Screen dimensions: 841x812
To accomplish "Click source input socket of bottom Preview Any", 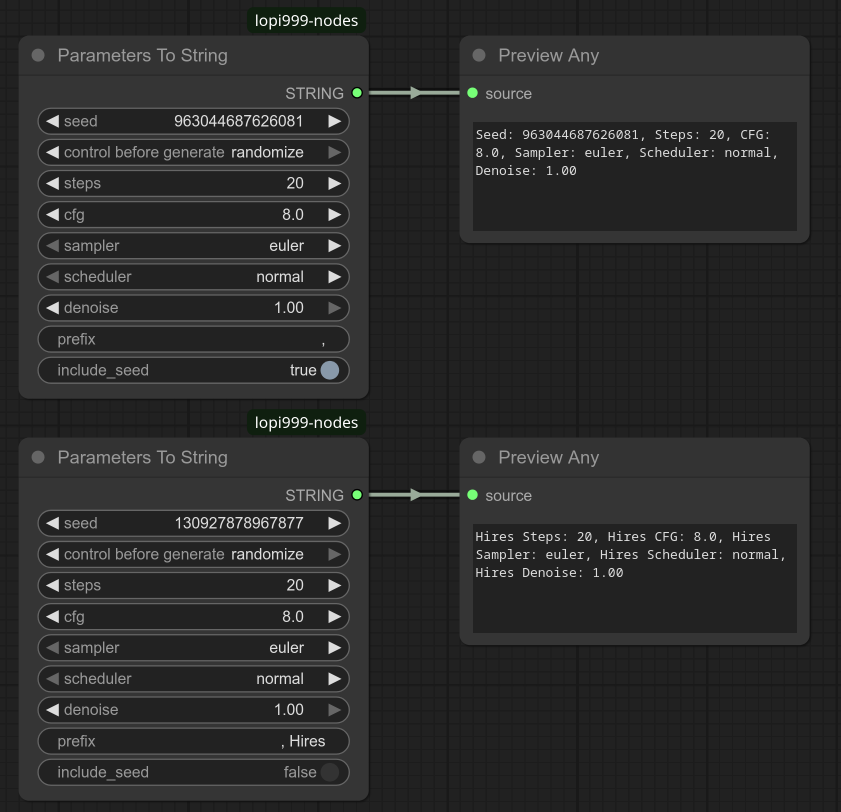I will (x=473, y=495).
